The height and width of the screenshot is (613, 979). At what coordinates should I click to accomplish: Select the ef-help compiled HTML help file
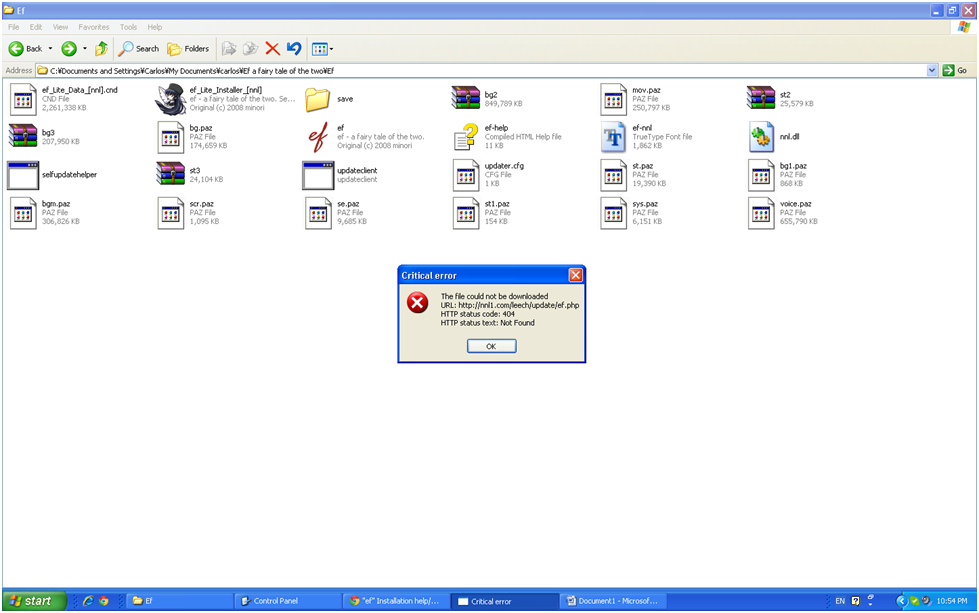coord(466,136)
